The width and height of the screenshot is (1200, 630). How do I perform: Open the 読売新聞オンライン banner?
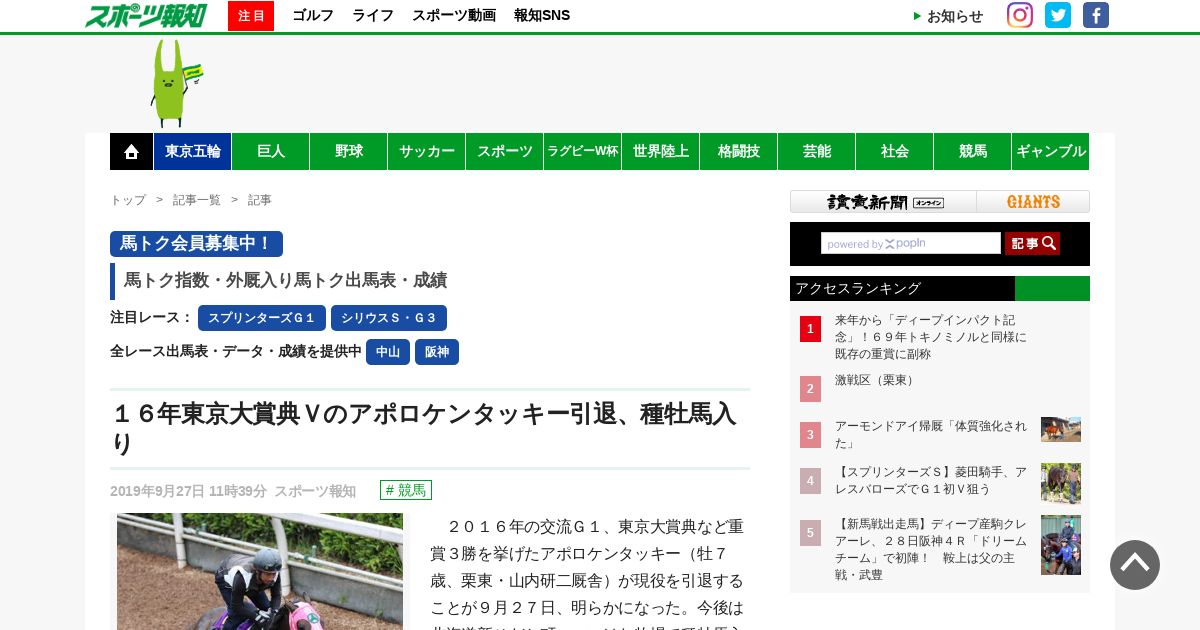pyautogui.click(x=884, y=202)
